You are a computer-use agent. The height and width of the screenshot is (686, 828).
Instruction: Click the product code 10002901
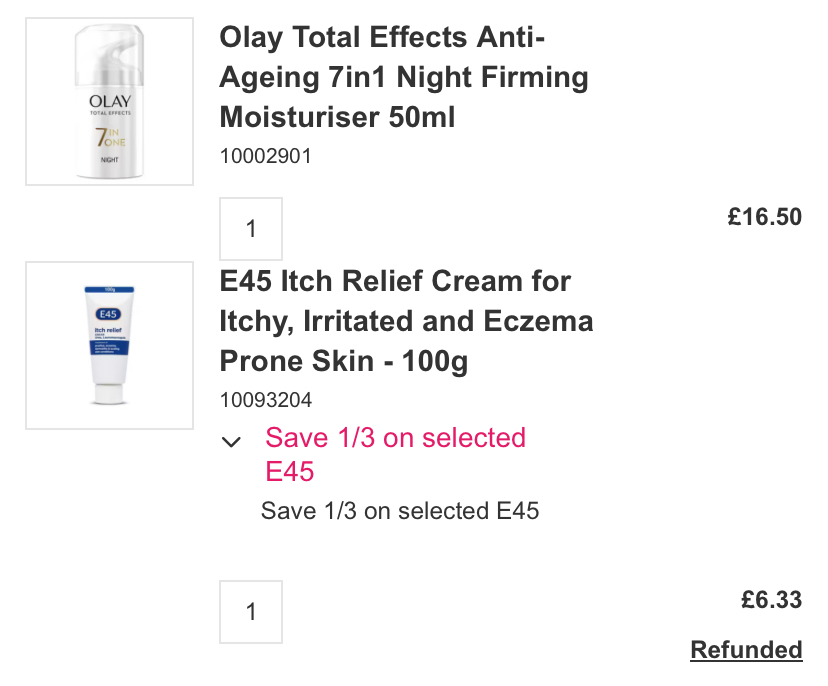[265, 157]
